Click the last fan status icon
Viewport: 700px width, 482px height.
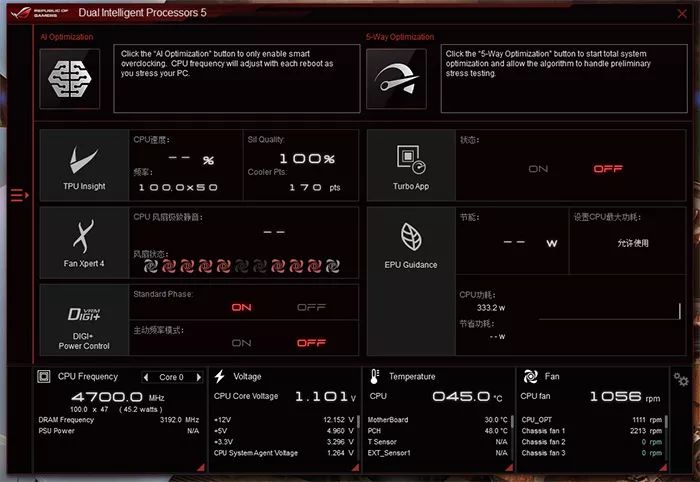pyautogui.click(x=333, y=266)
